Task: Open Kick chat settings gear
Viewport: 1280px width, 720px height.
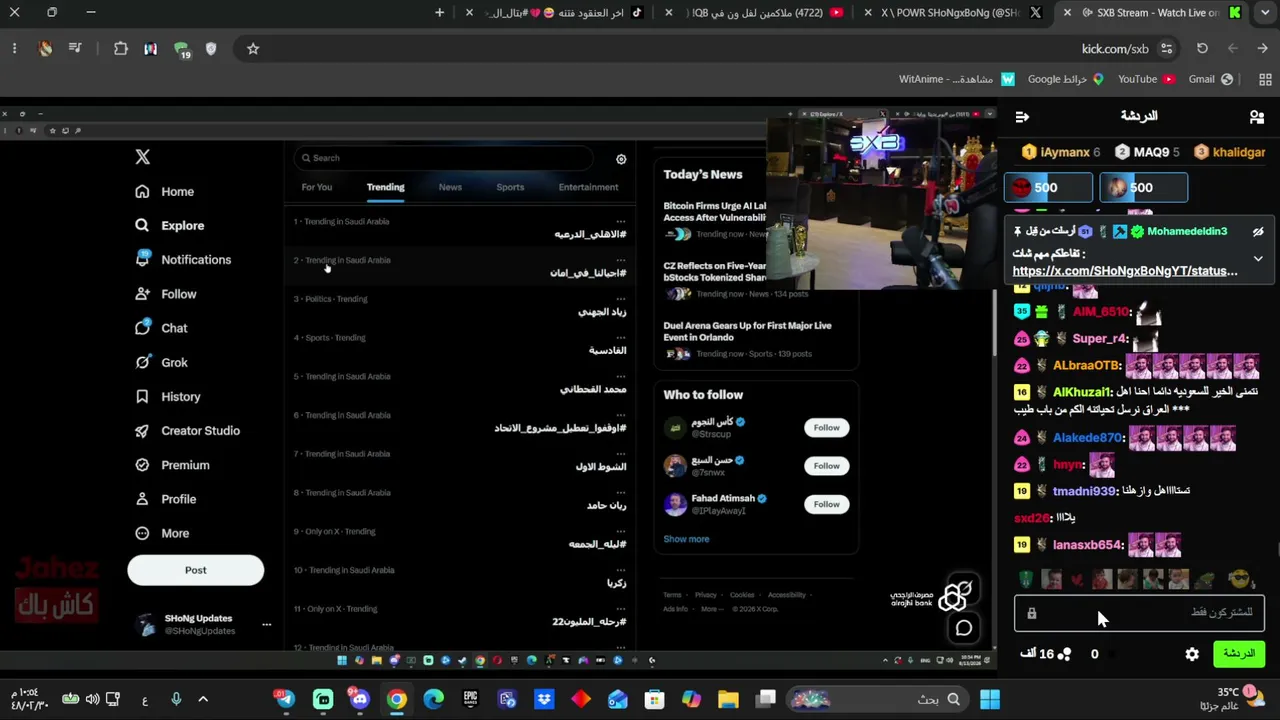Action: (x=1192, y=654)
